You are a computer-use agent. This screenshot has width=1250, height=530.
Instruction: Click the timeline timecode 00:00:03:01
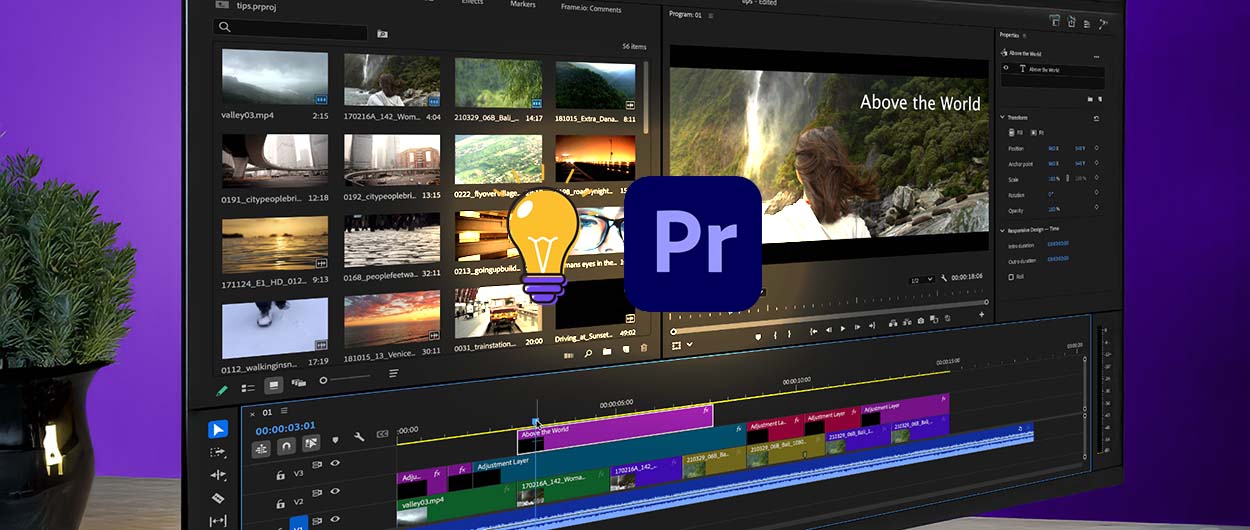pos(285,428)
